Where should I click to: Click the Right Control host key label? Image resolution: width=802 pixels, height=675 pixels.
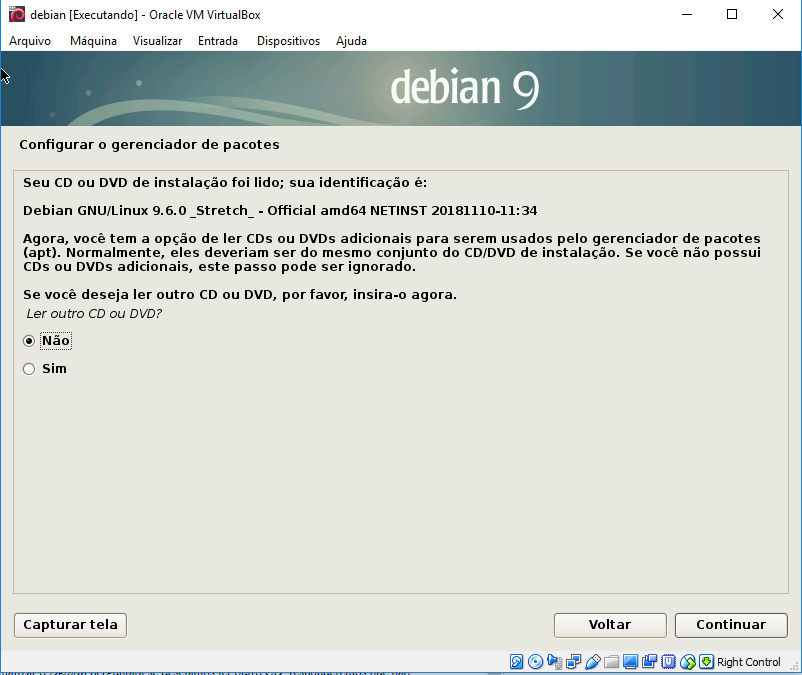[749, 662]
